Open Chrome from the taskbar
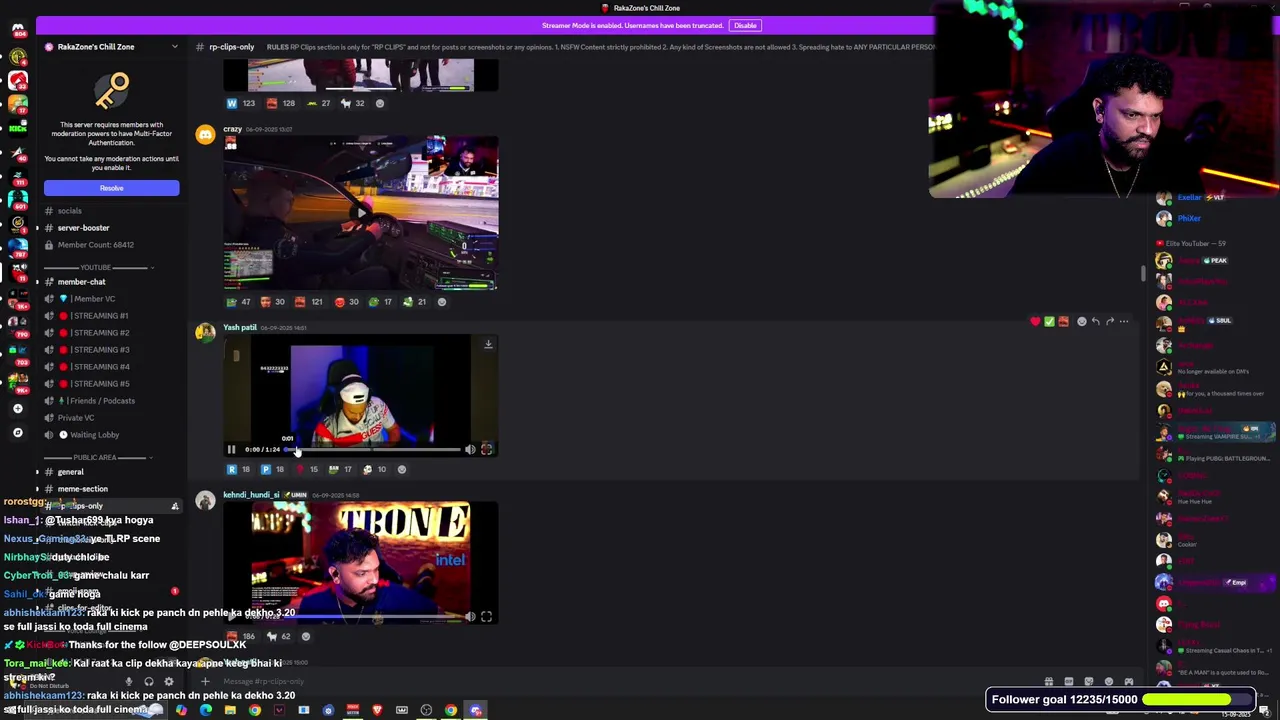The width and height of the screenshot is (1280, 720). [x=255, y=711]
